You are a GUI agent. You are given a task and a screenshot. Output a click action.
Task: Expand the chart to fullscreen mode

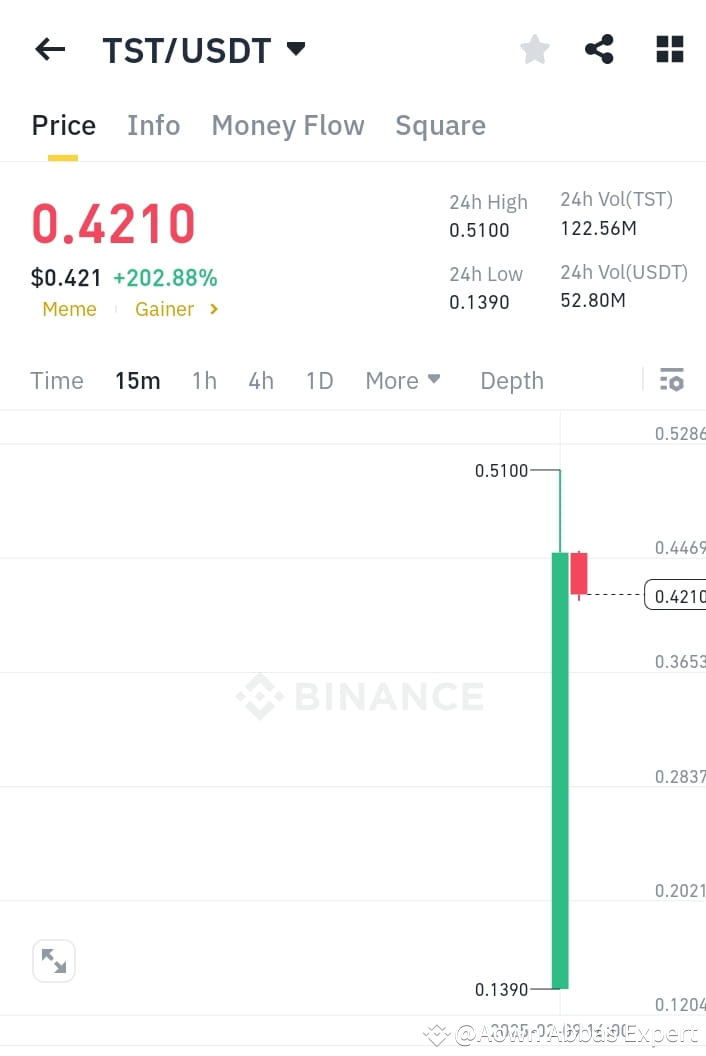click(x=54, y=960)
